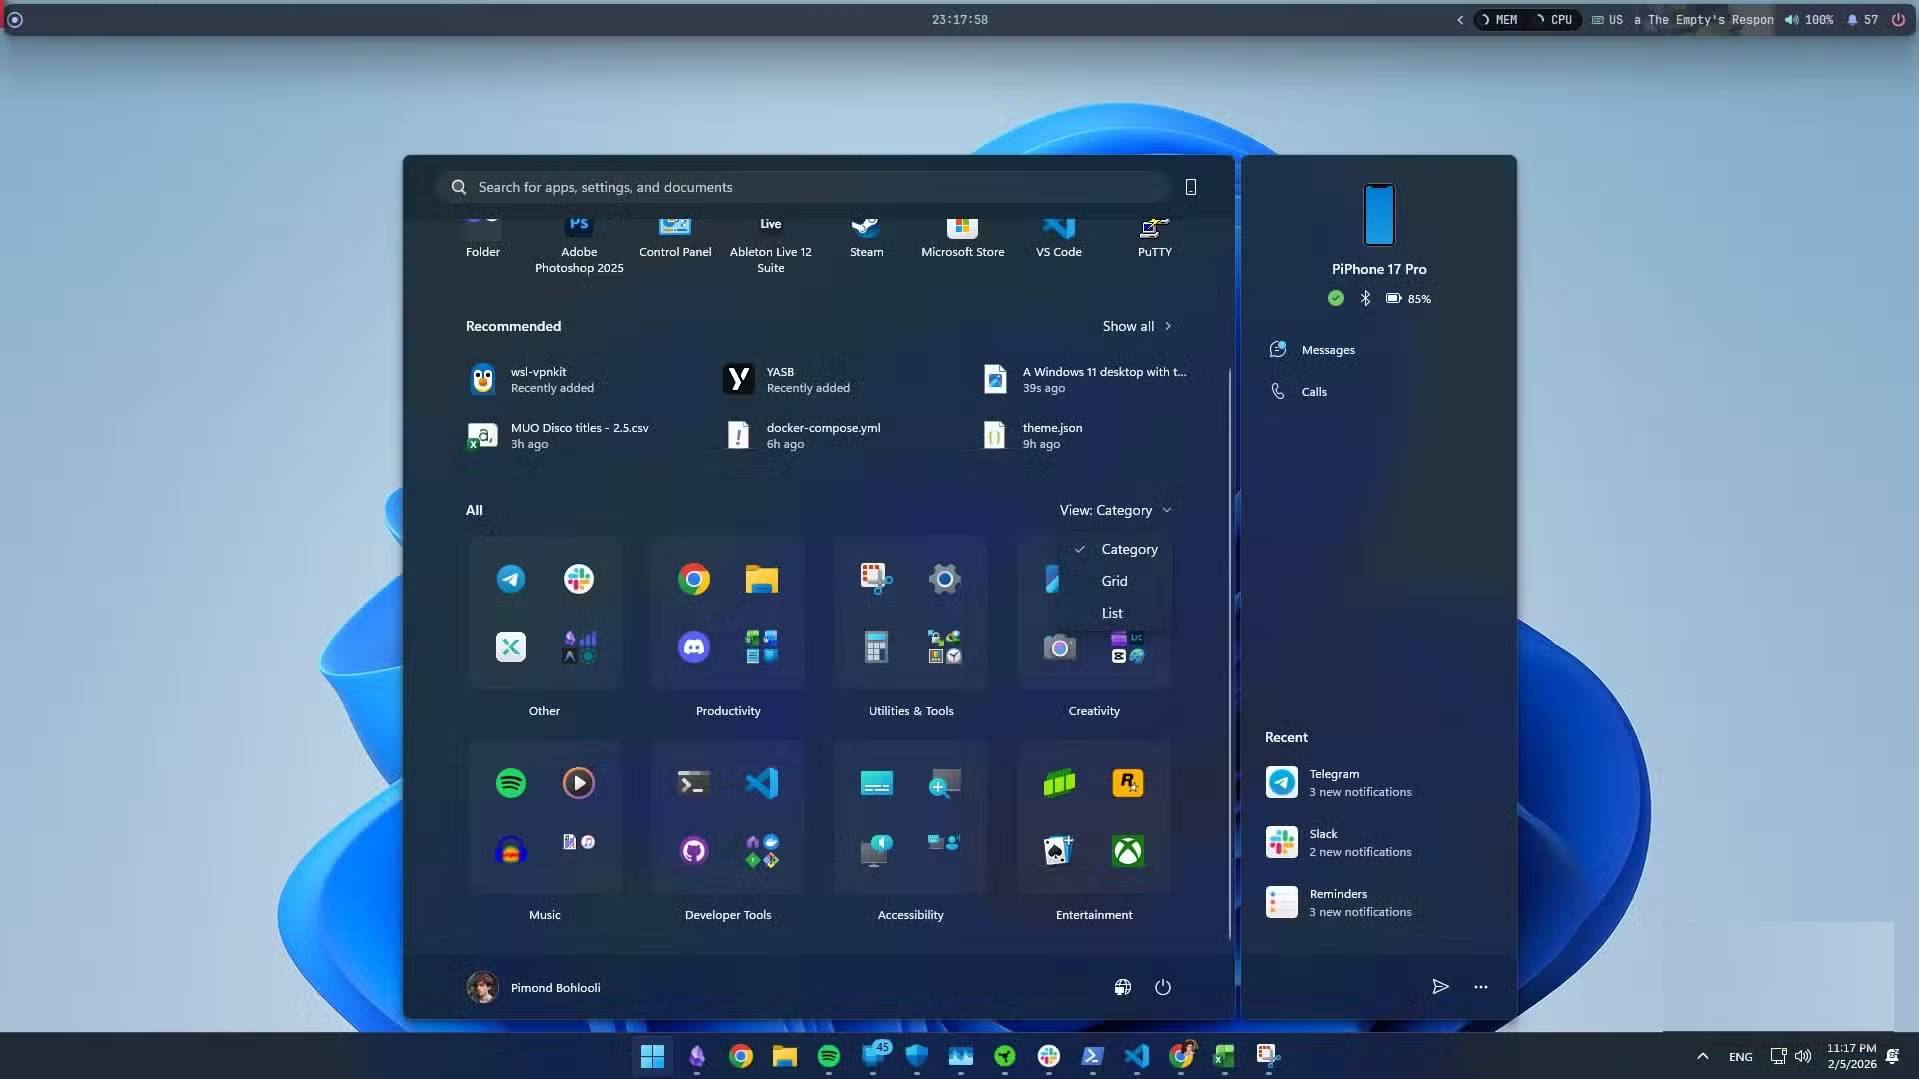Open Calculator in Utilities & Tools
Screen dimensions: 1919x1079
876,647
